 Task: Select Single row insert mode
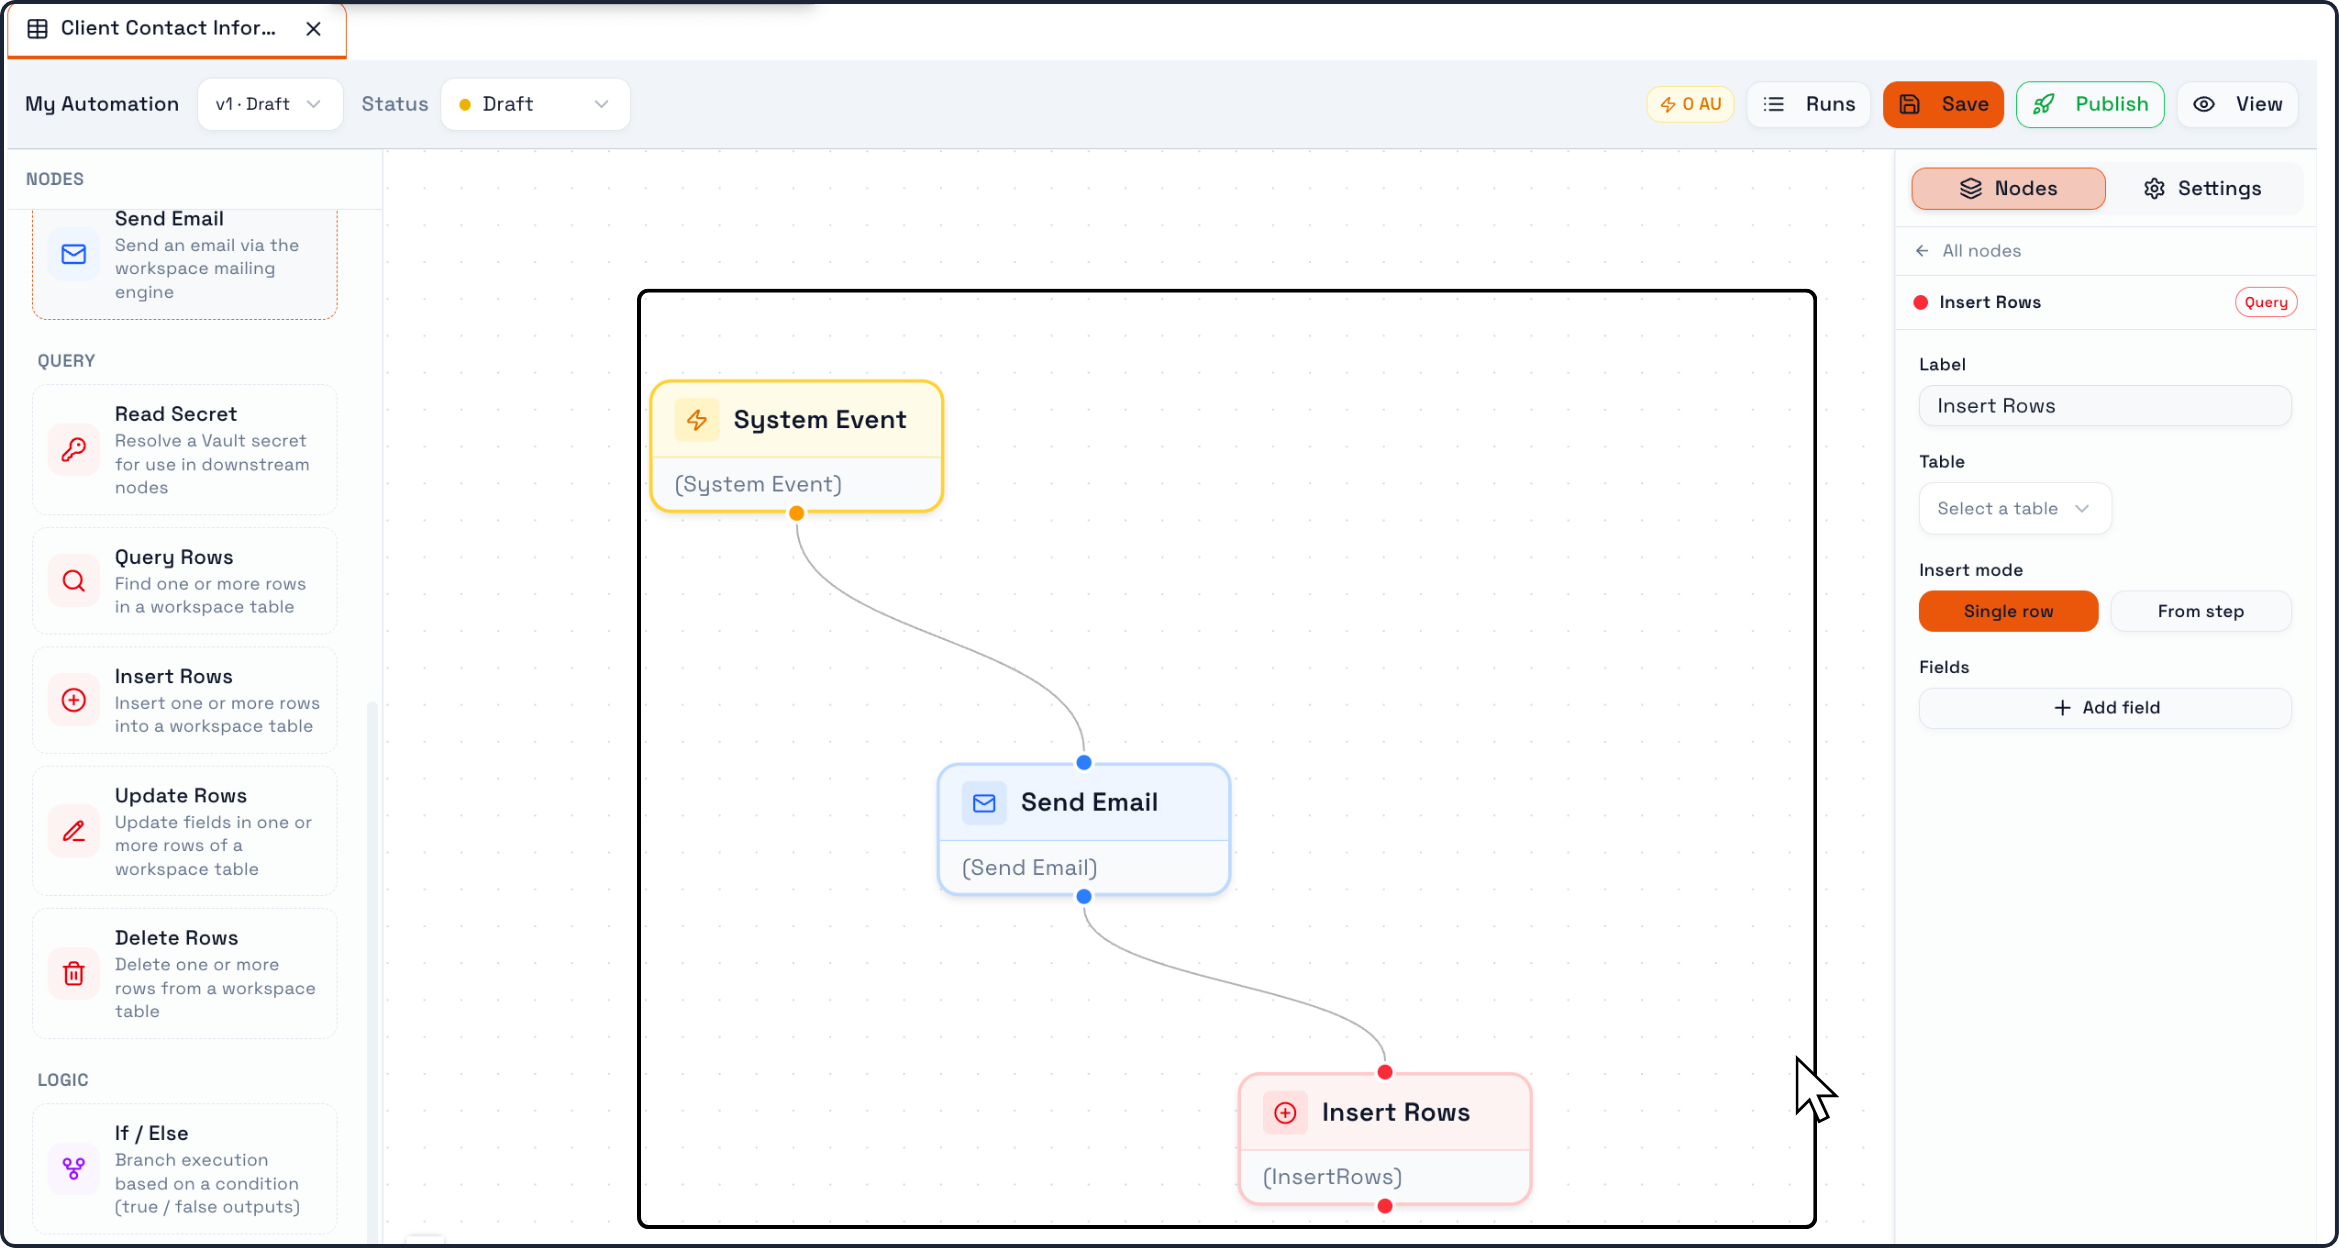(x=2008, y=611)
